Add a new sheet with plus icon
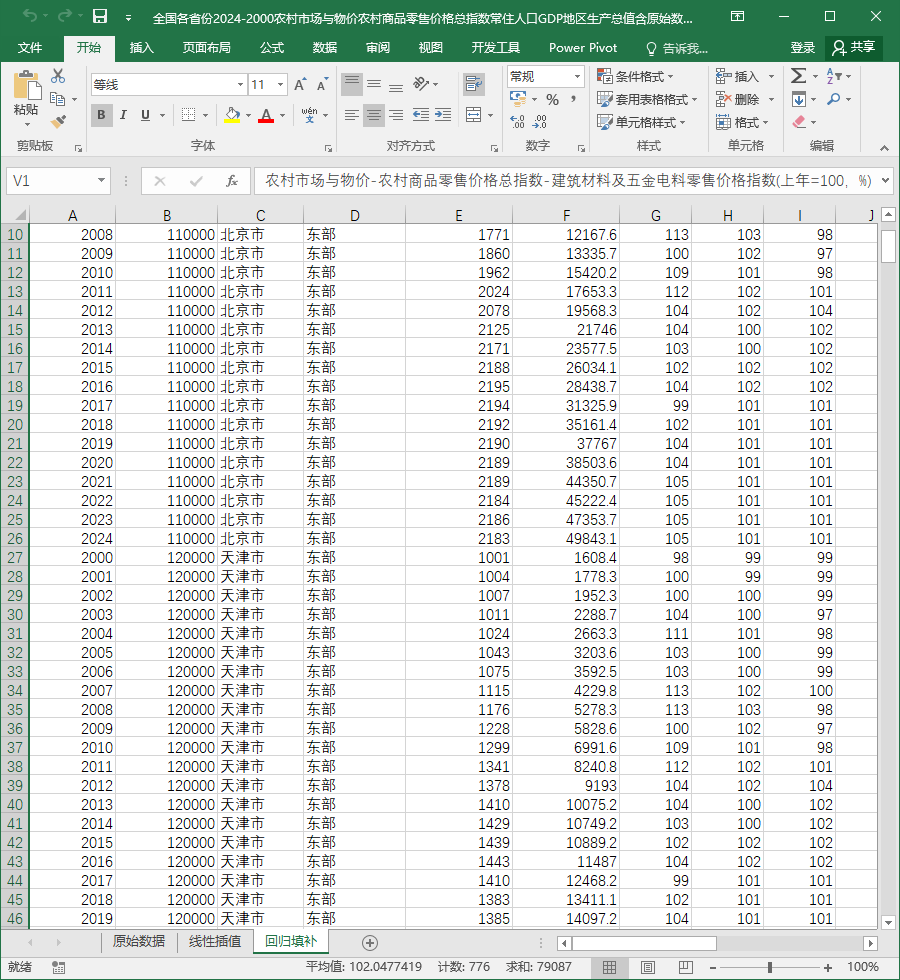The height and width of the screenshot is (980, 900). [369, 943]
